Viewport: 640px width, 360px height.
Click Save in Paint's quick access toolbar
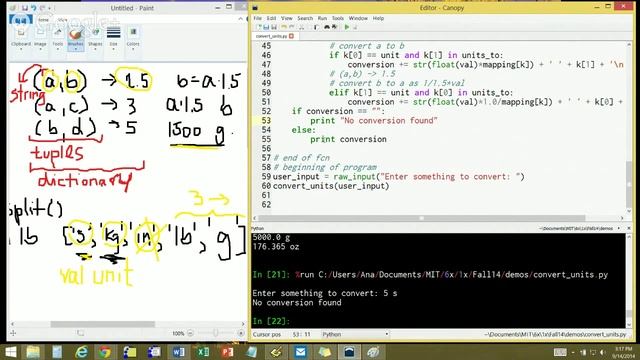(x=25, y=8)
